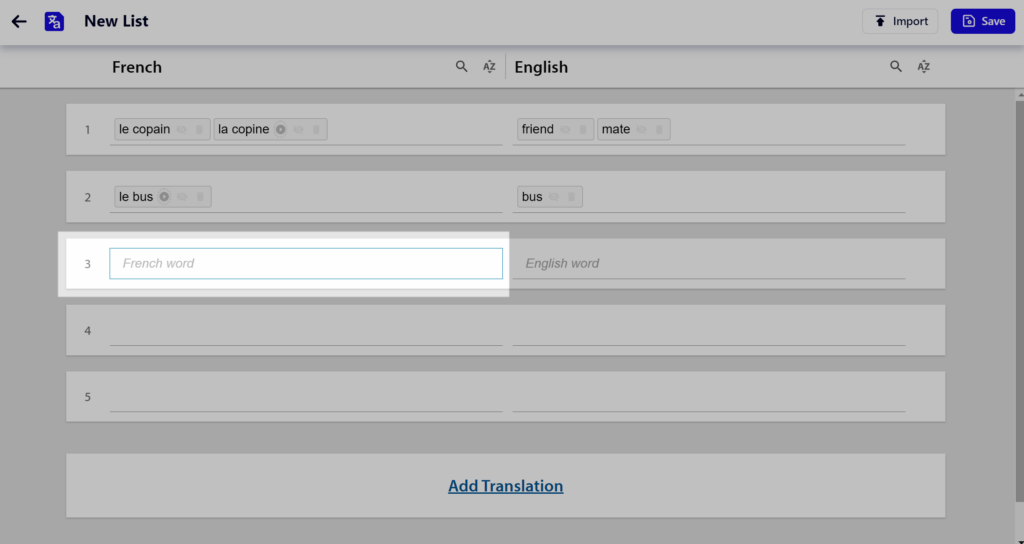Click the Import button

tap(900, 22)
